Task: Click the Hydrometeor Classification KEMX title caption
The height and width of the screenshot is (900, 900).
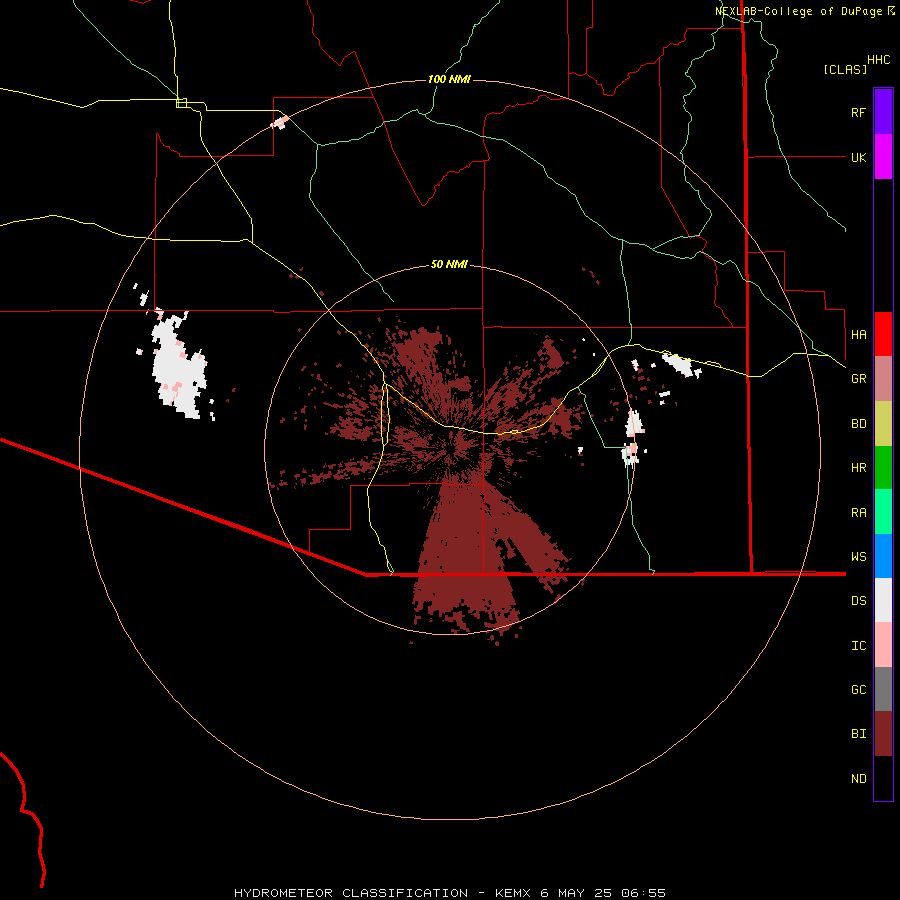Action: point(449,893)
